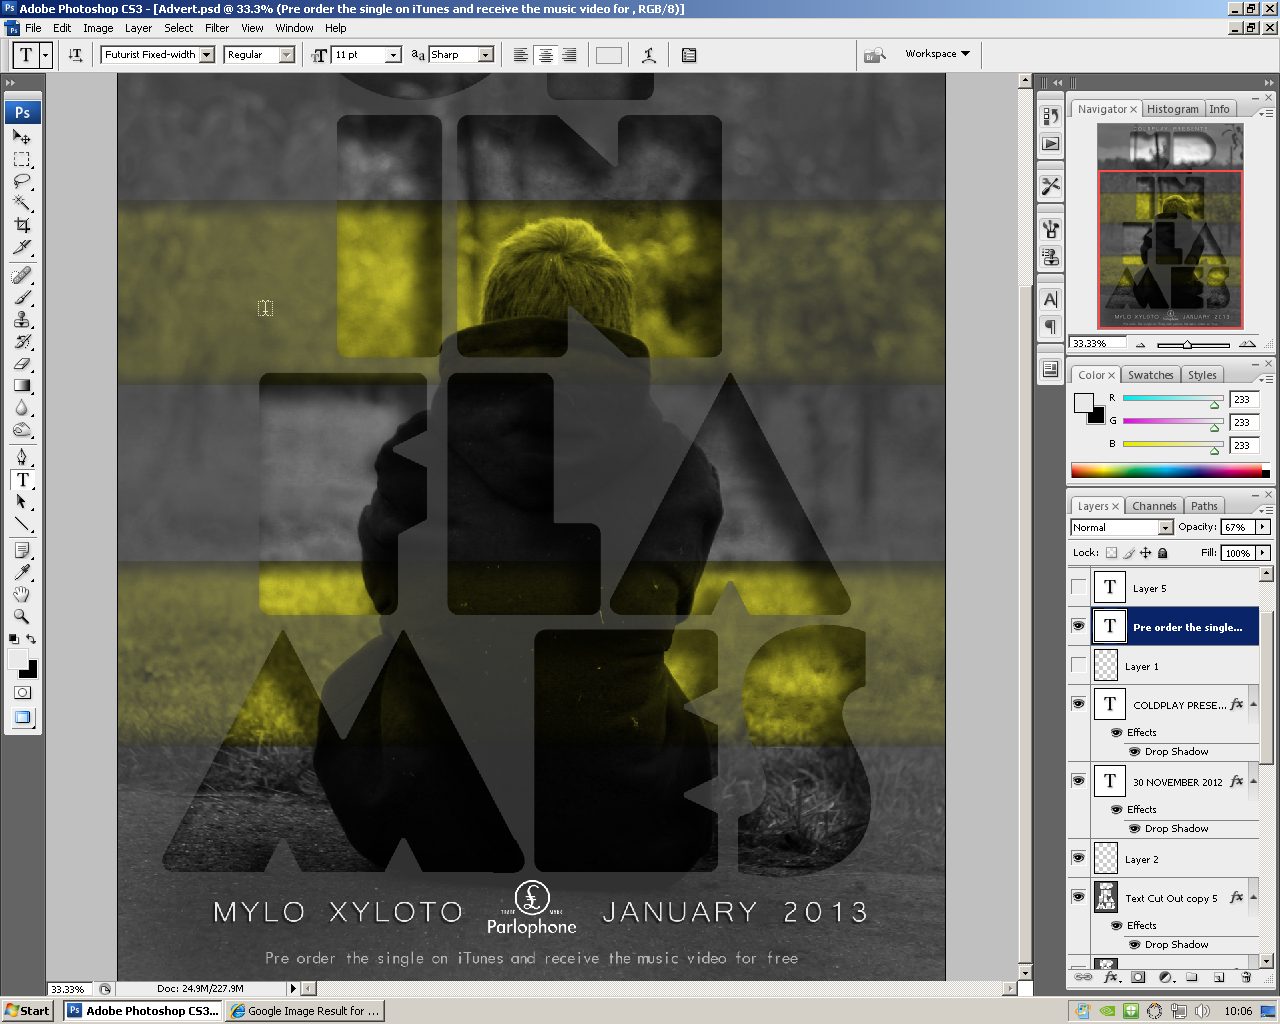Select the Healing Brush tool

22,276
